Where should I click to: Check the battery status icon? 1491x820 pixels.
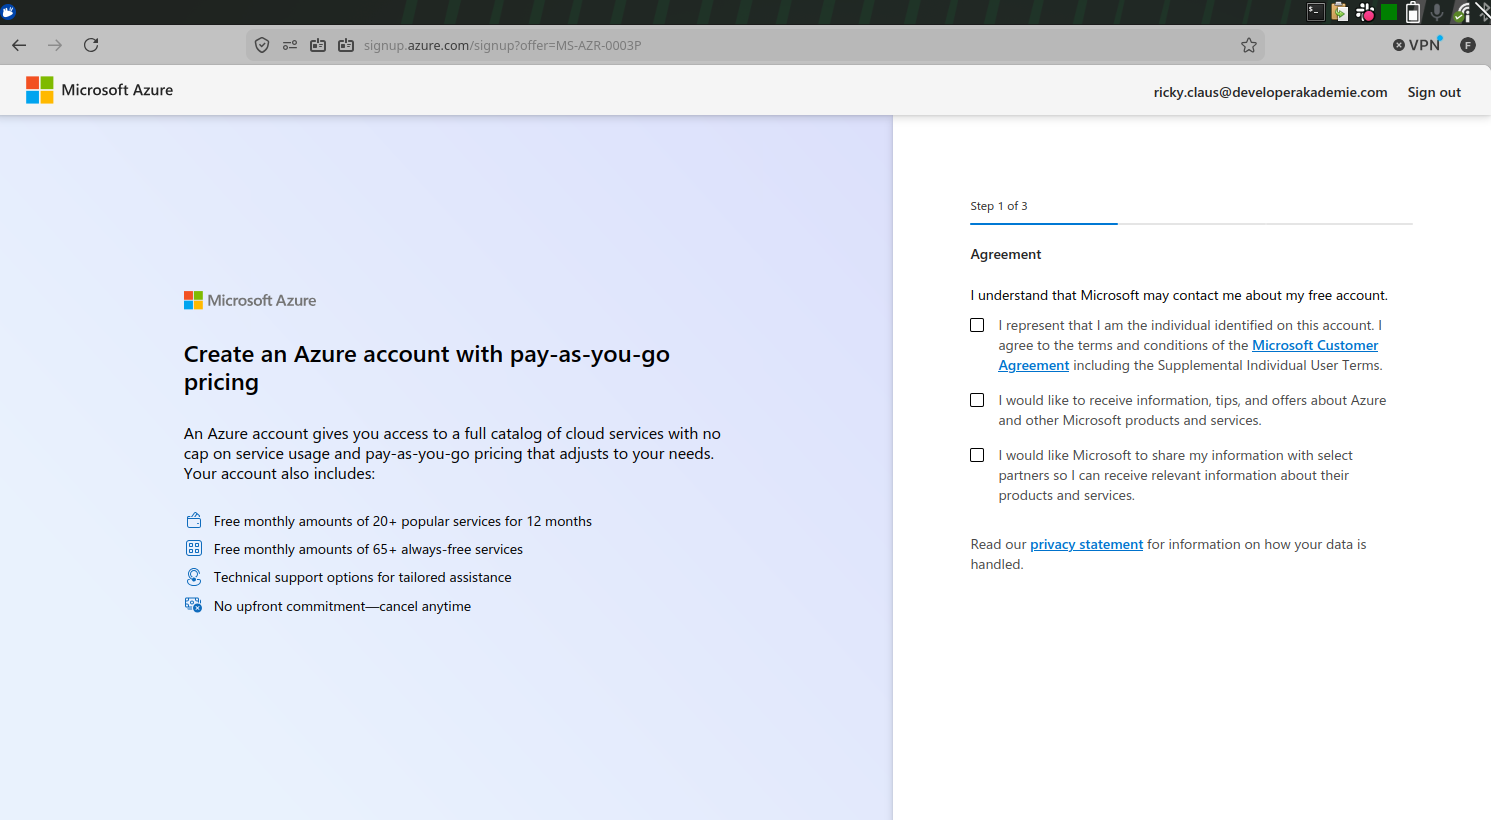click(x=1413, y=12)
